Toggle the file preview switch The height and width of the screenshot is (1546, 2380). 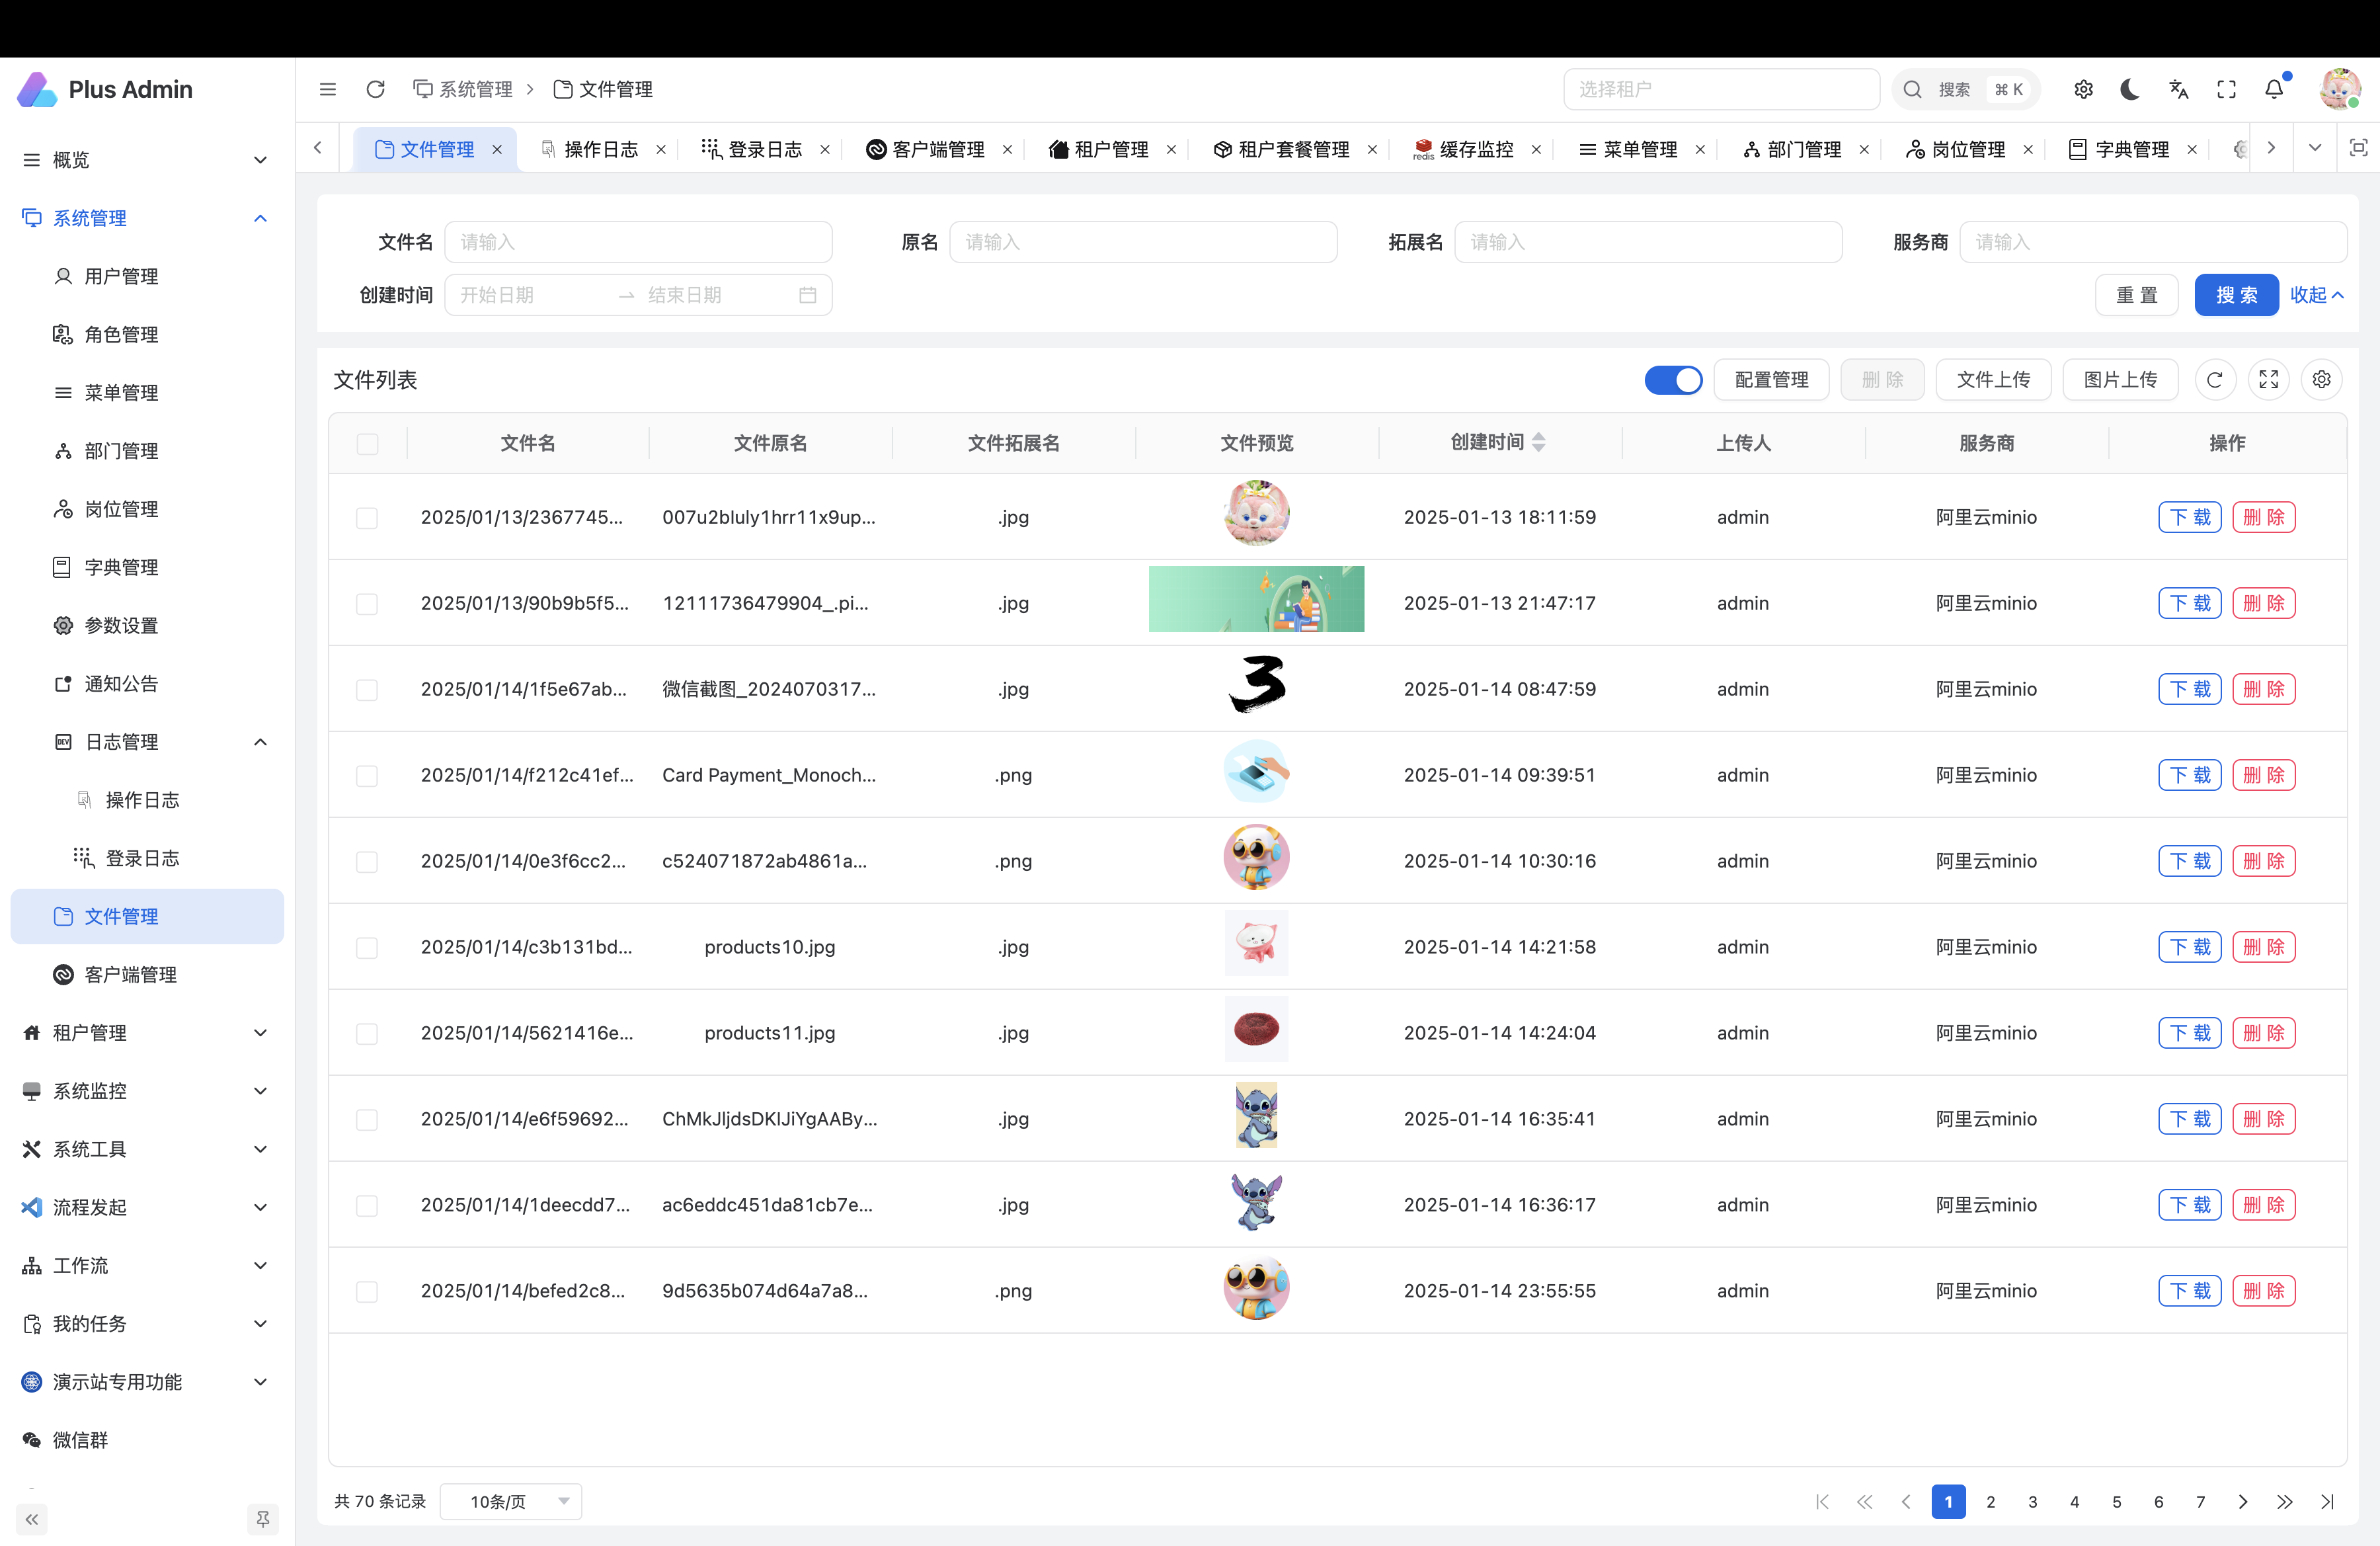pos(1673,380)
